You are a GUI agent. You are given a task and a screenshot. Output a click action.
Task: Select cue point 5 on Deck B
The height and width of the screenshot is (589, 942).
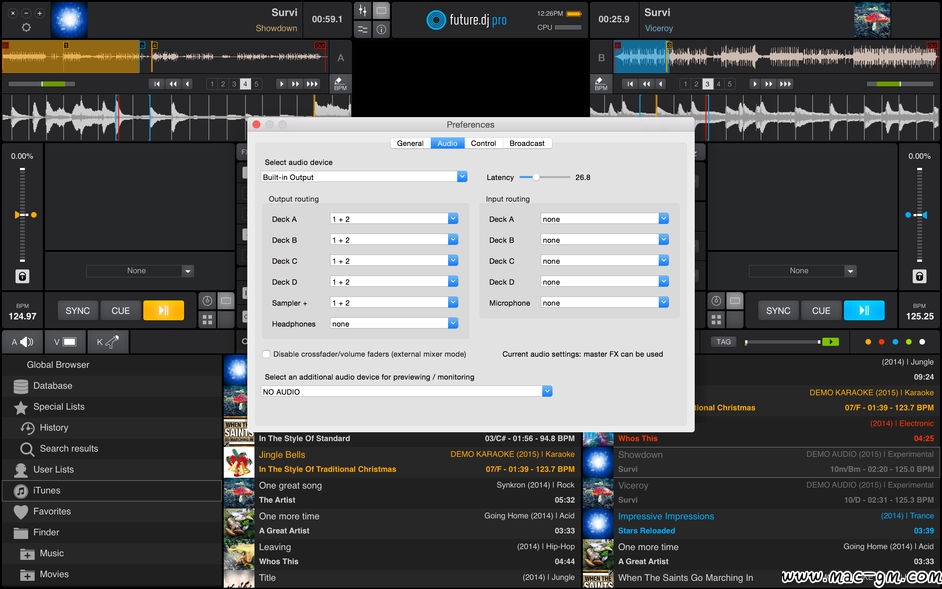click(730, 84)
